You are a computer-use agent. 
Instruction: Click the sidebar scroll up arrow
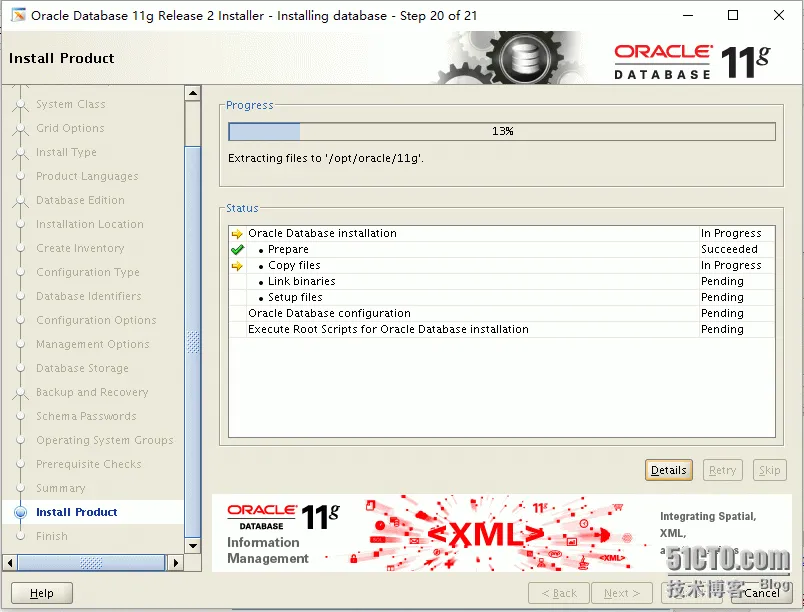[193, 93]
